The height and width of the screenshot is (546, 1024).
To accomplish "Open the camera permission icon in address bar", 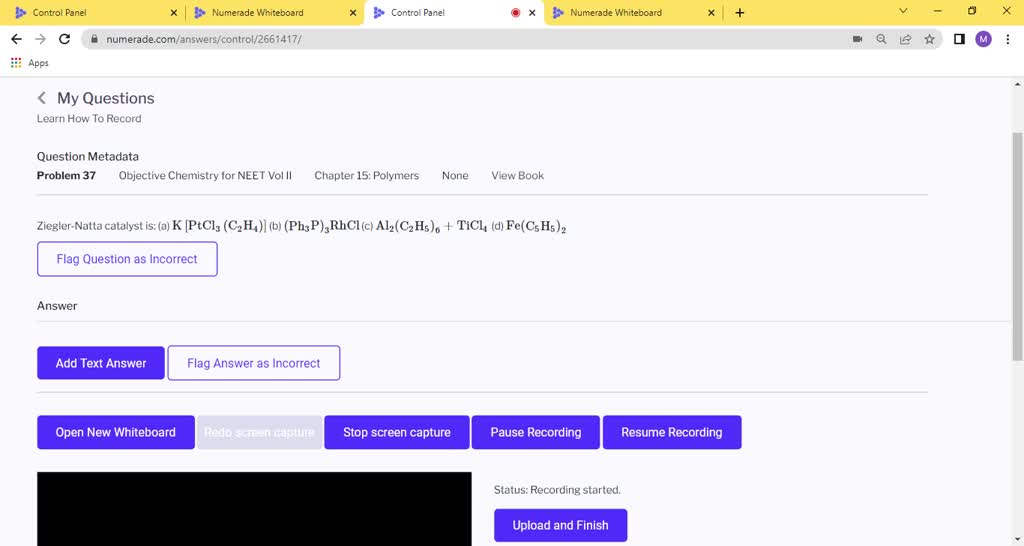I will (x=857, y=39).
